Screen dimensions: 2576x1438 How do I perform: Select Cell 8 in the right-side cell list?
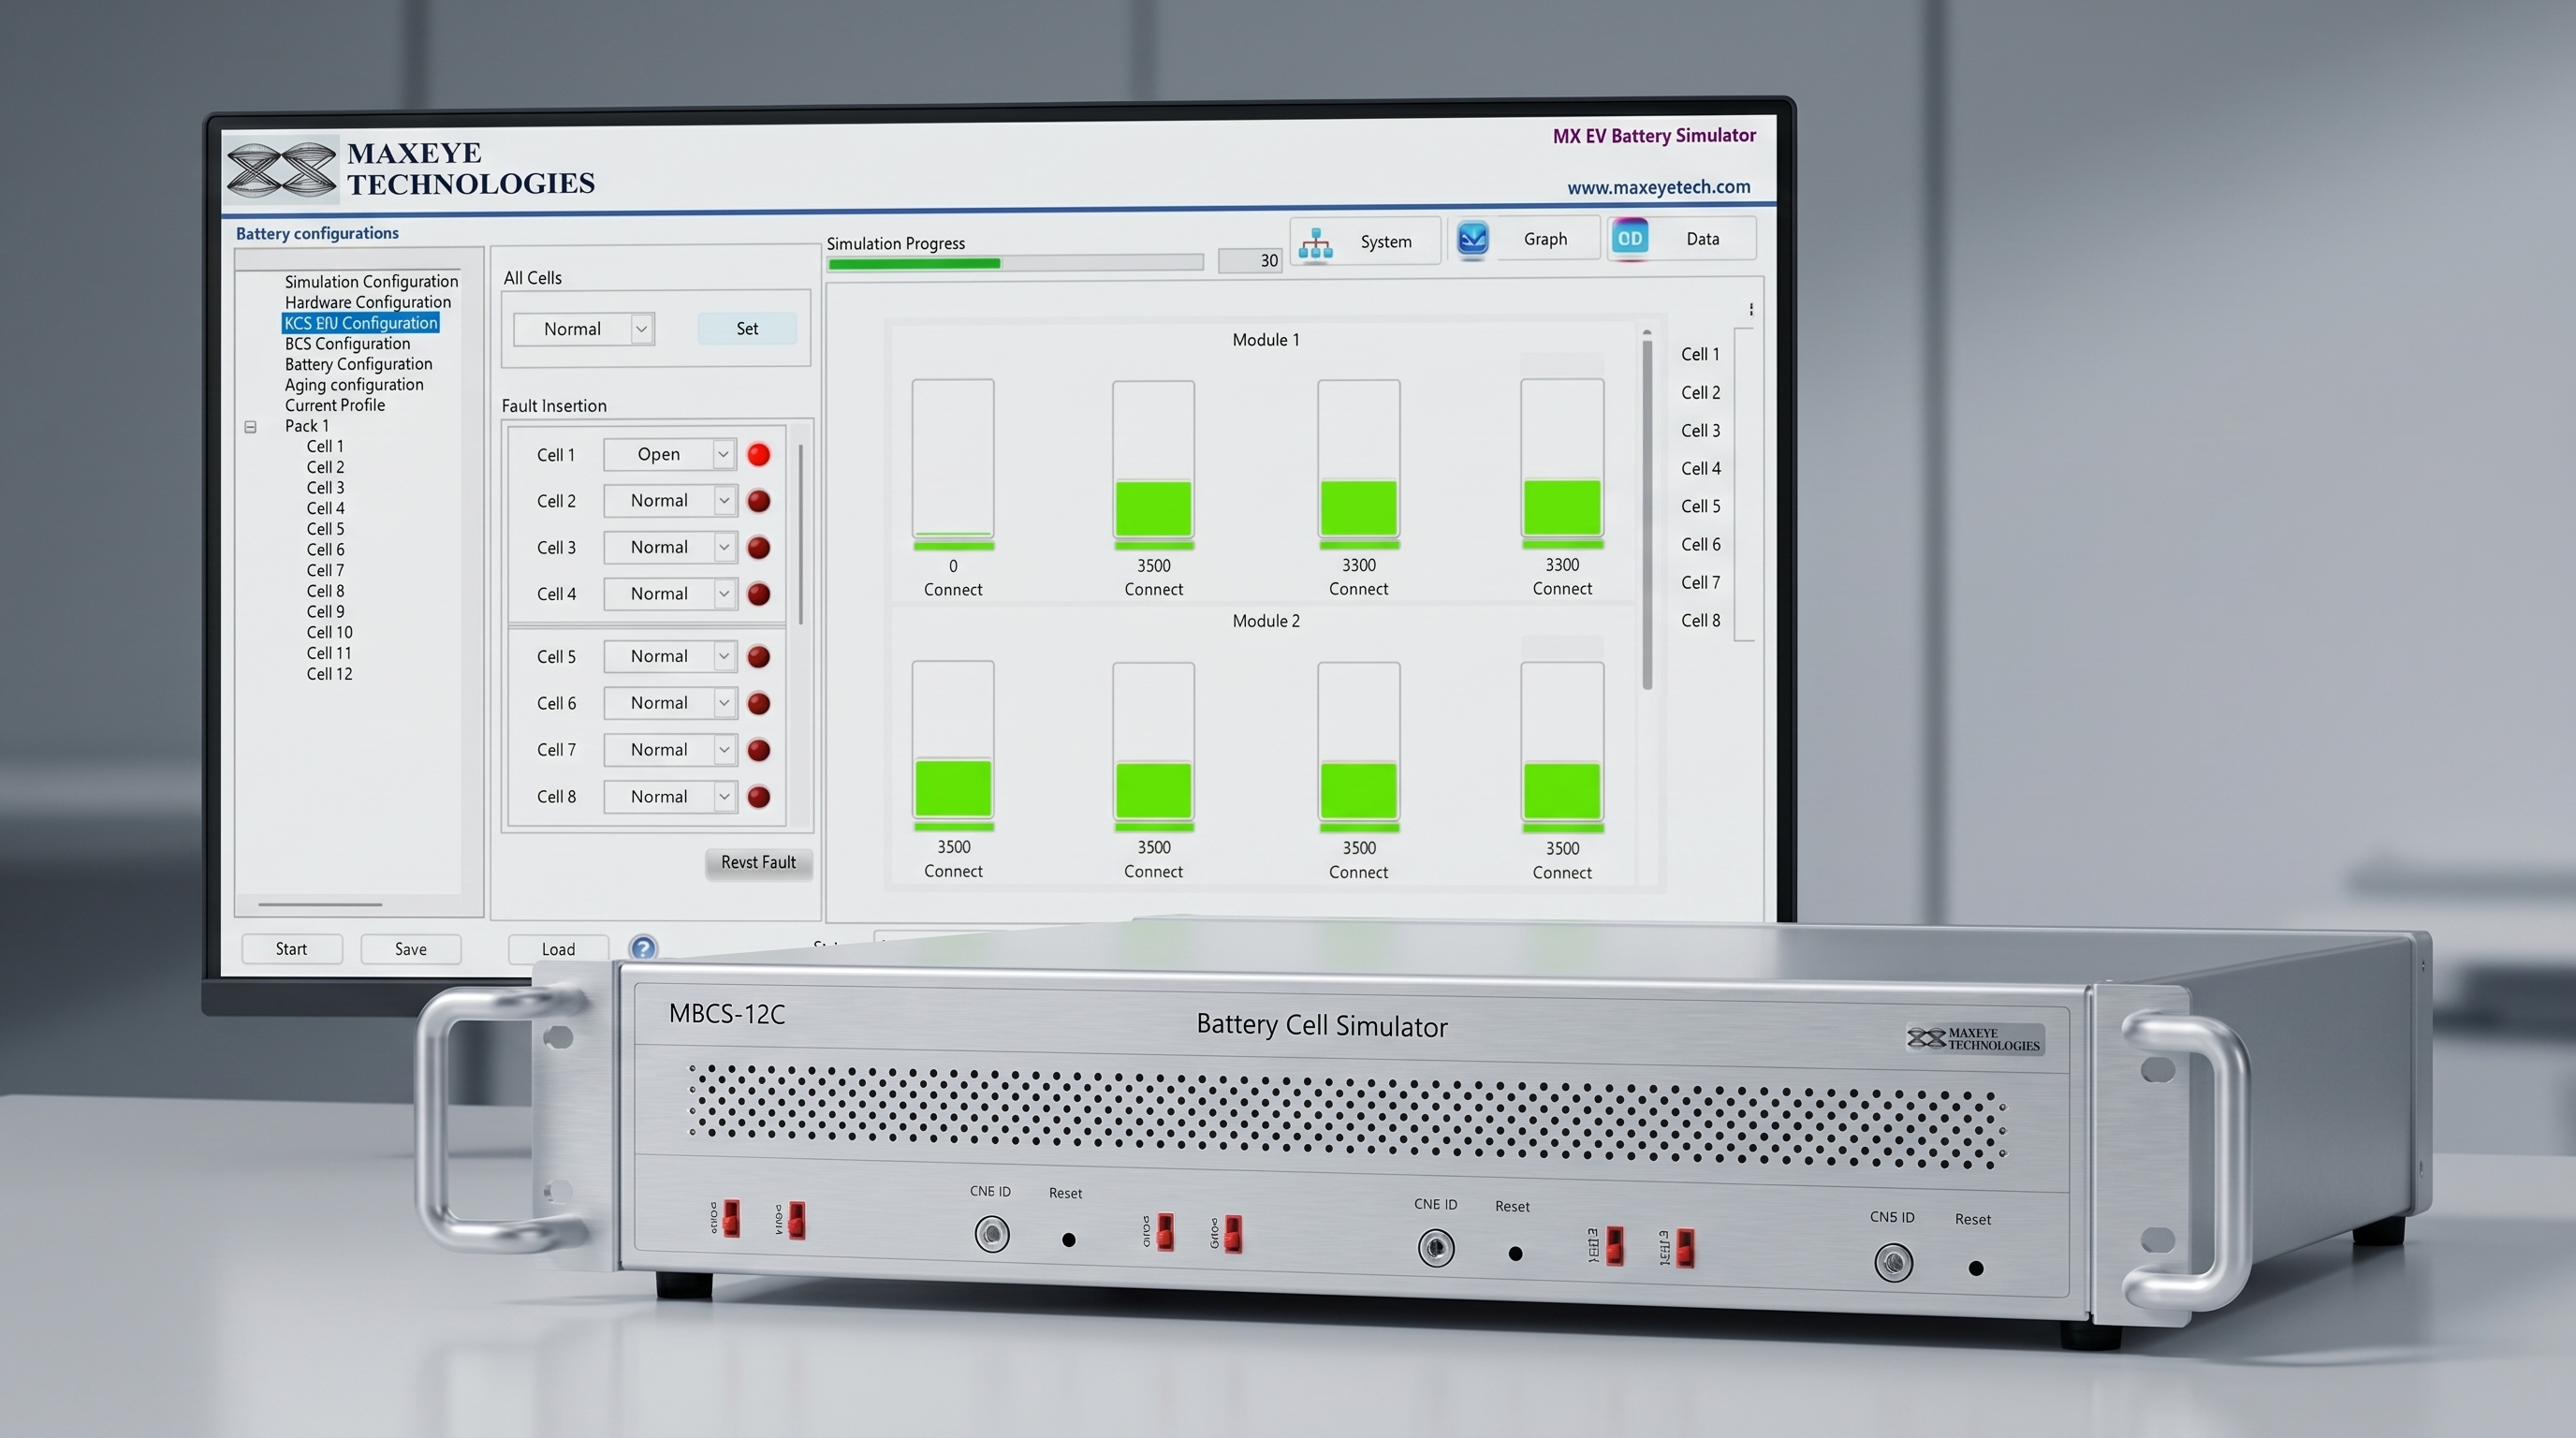(x=1700, y=620)
